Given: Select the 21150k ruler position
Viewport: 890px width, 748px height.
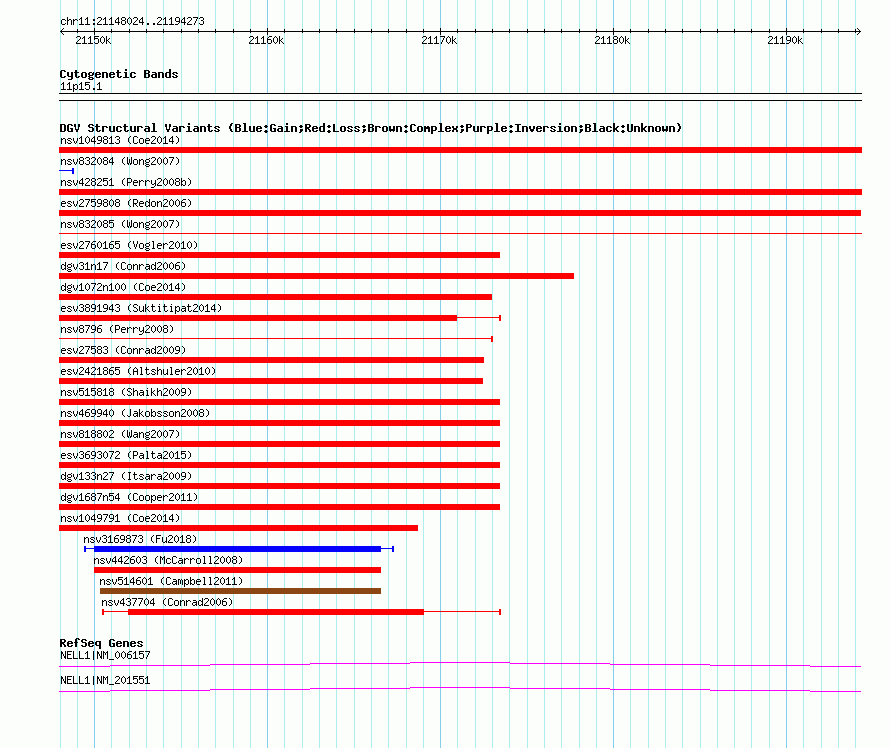Looking at the screenshot, I should coord(94,40).
